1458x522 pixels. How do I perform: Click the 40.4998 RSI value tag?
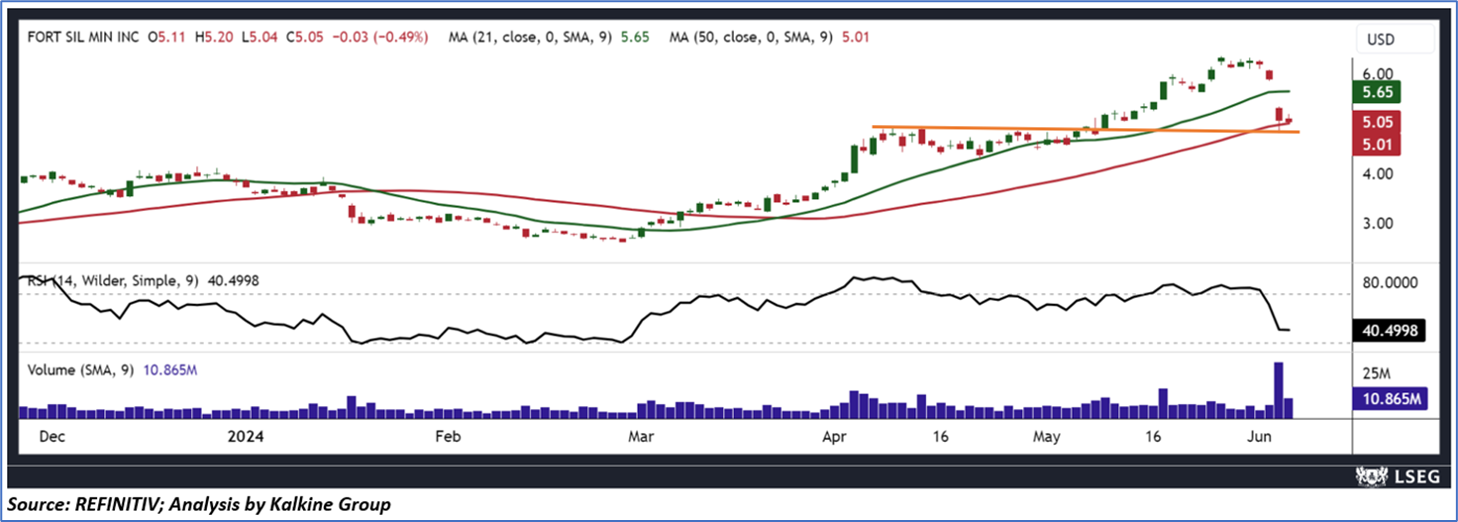[x=1387, y=330]
